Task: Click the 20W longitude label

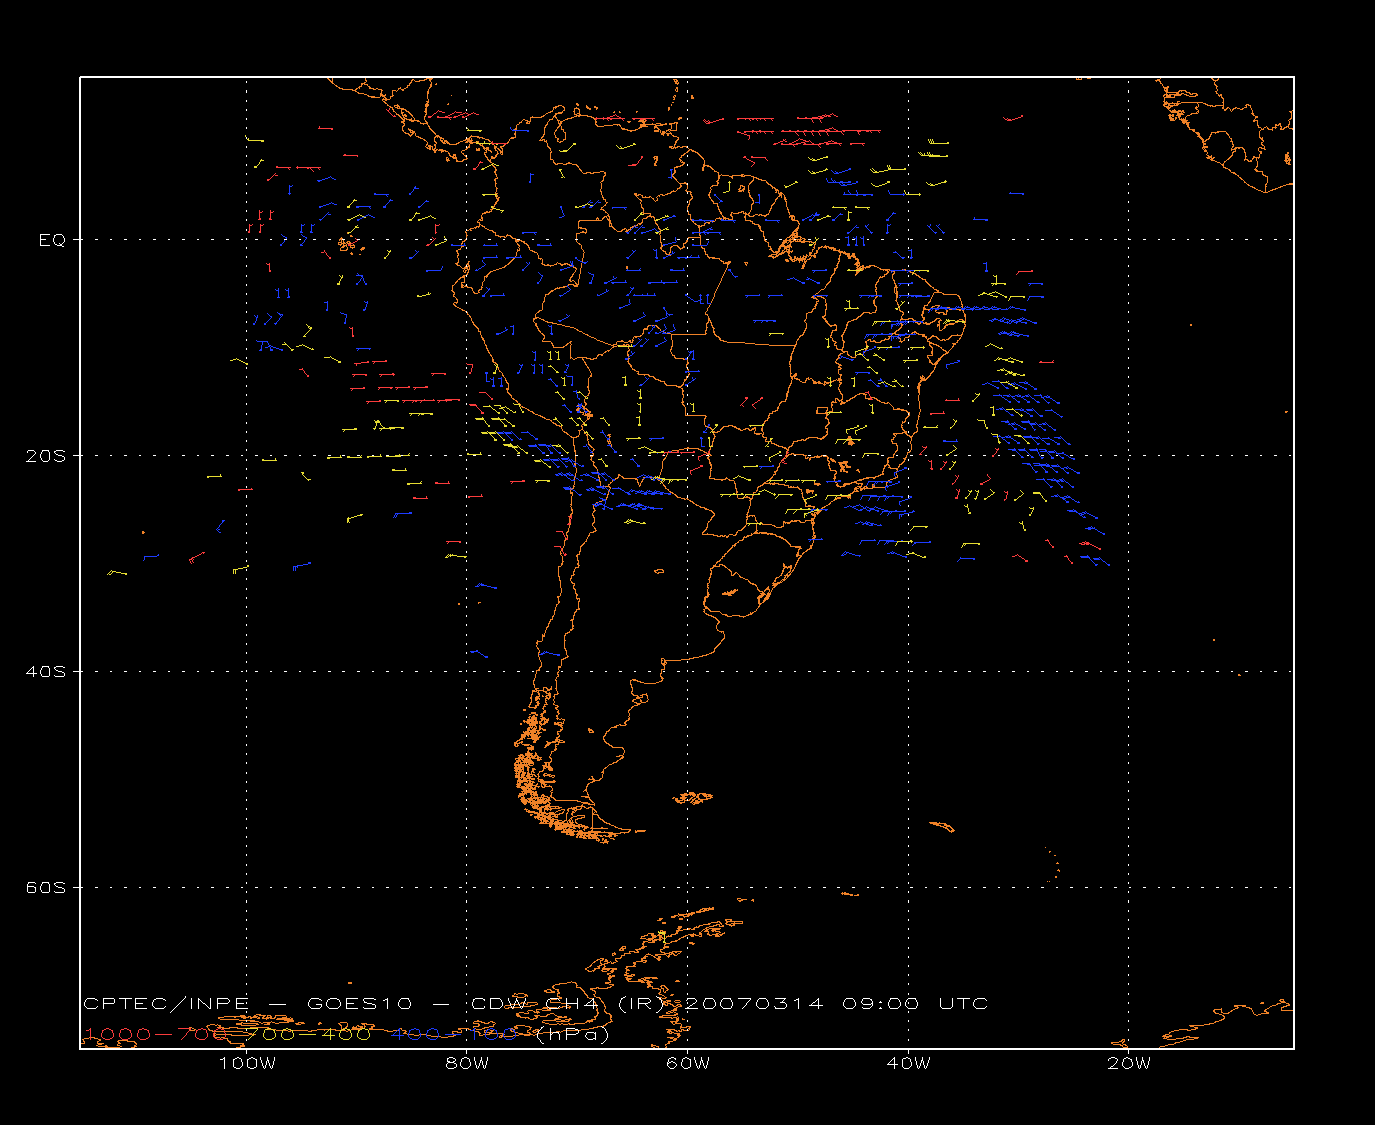Action: pyautogui.click(x=1129, y=1063)
